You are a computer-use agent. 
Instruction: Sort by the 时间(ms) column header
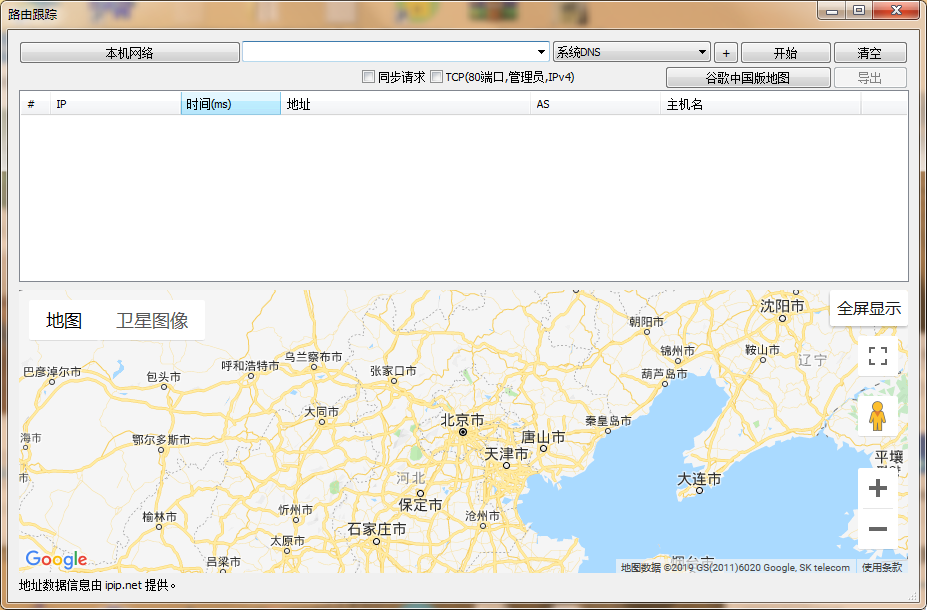point(231,104)
